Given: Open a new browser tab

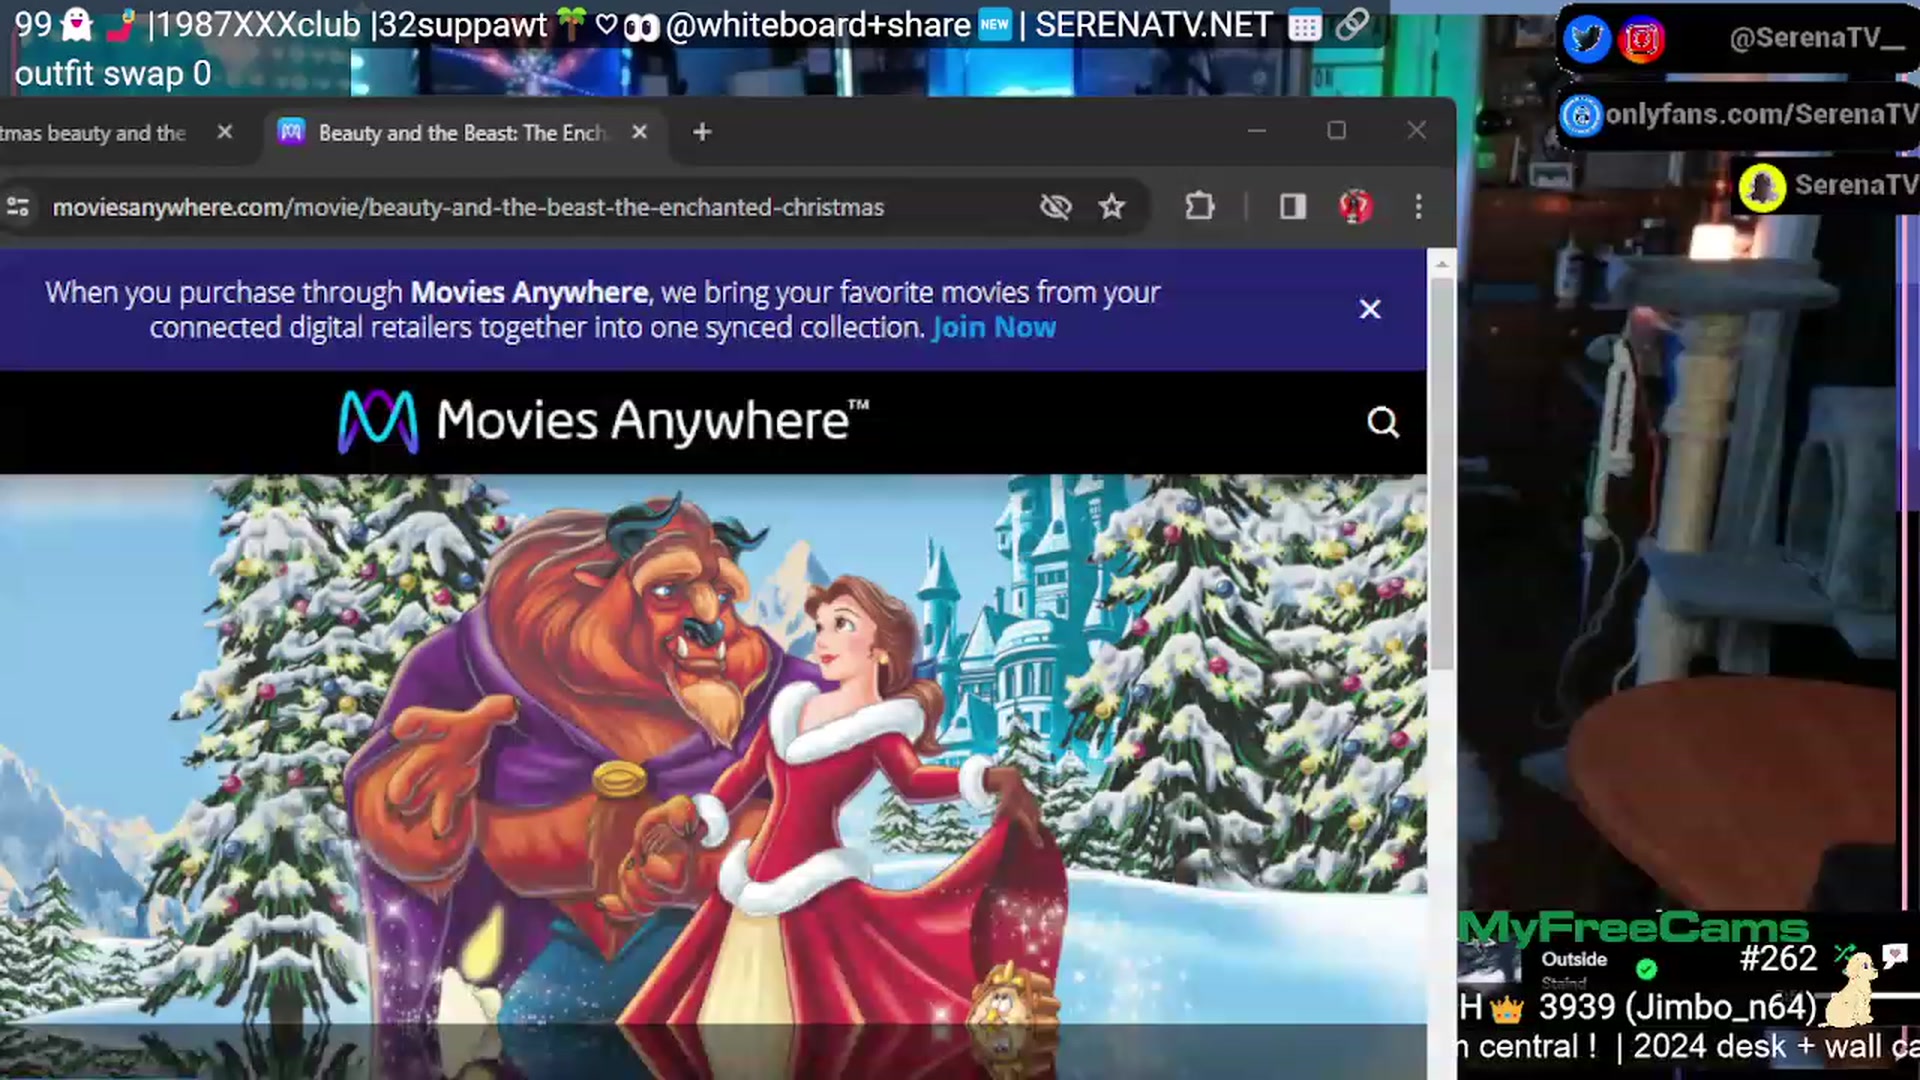Looking at the screenshot, I should [x=702, y=132].
